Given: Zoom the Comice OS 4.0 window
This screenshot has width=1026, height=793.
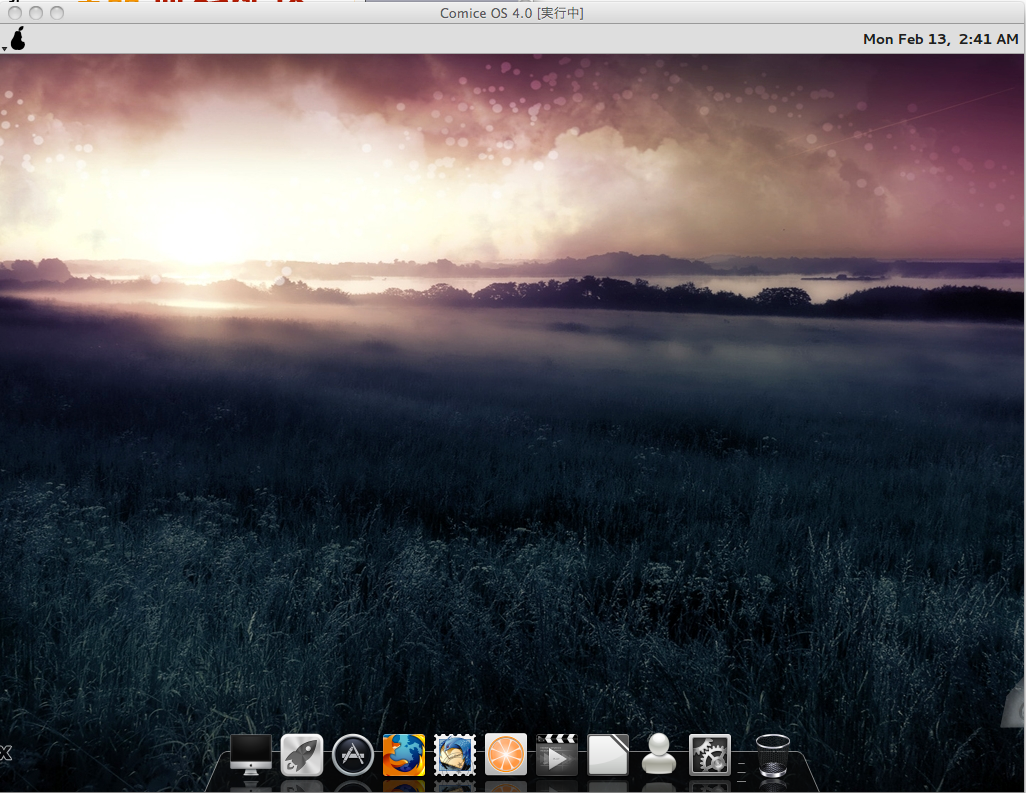Looking at the screenshot, I should coord(56,13).
